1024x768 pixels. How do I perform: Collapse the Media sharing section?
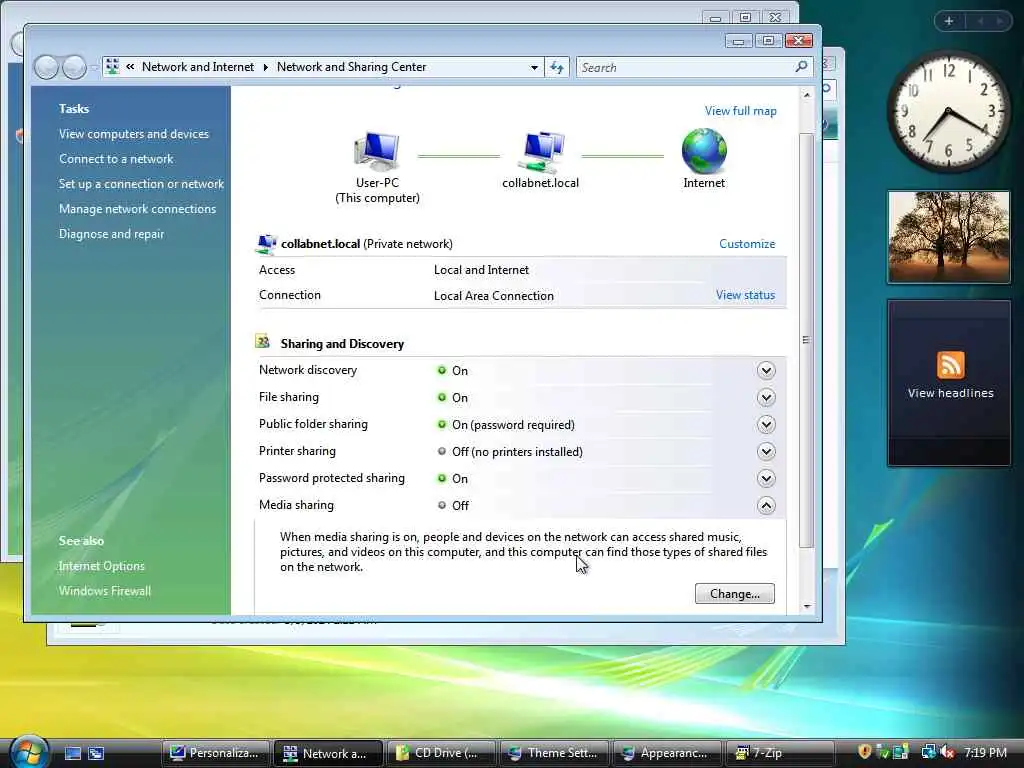coord(766,505)
